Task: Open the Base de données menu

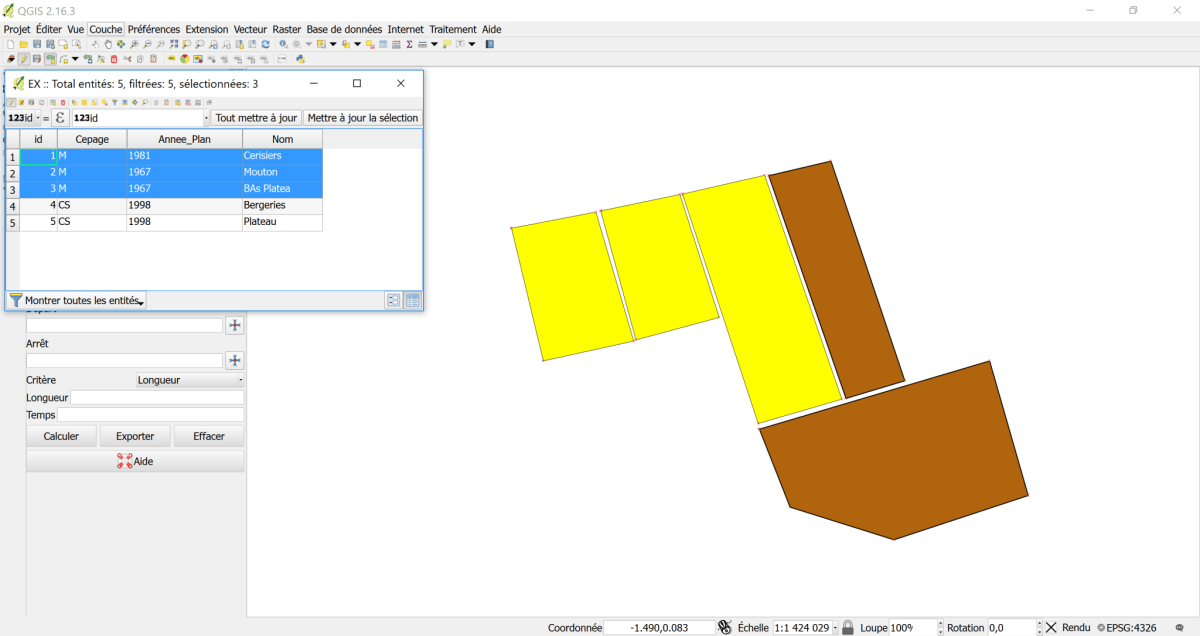Action: tap(344, 29)
